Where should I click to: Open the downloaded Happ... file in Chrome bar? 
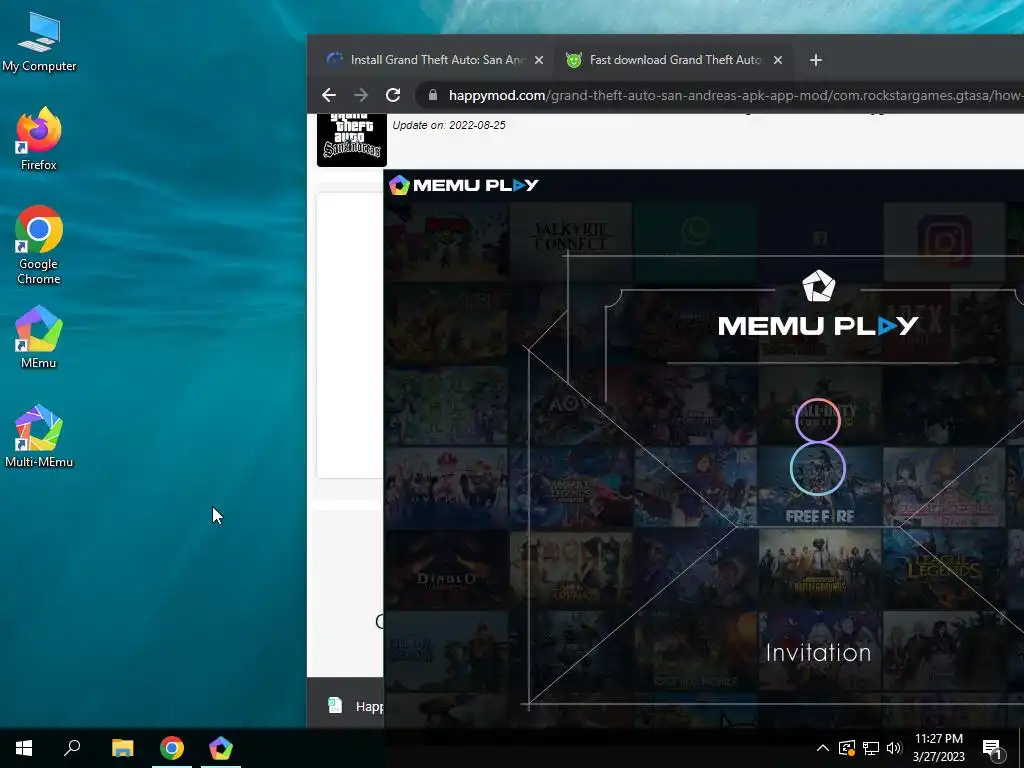[356, 706]
